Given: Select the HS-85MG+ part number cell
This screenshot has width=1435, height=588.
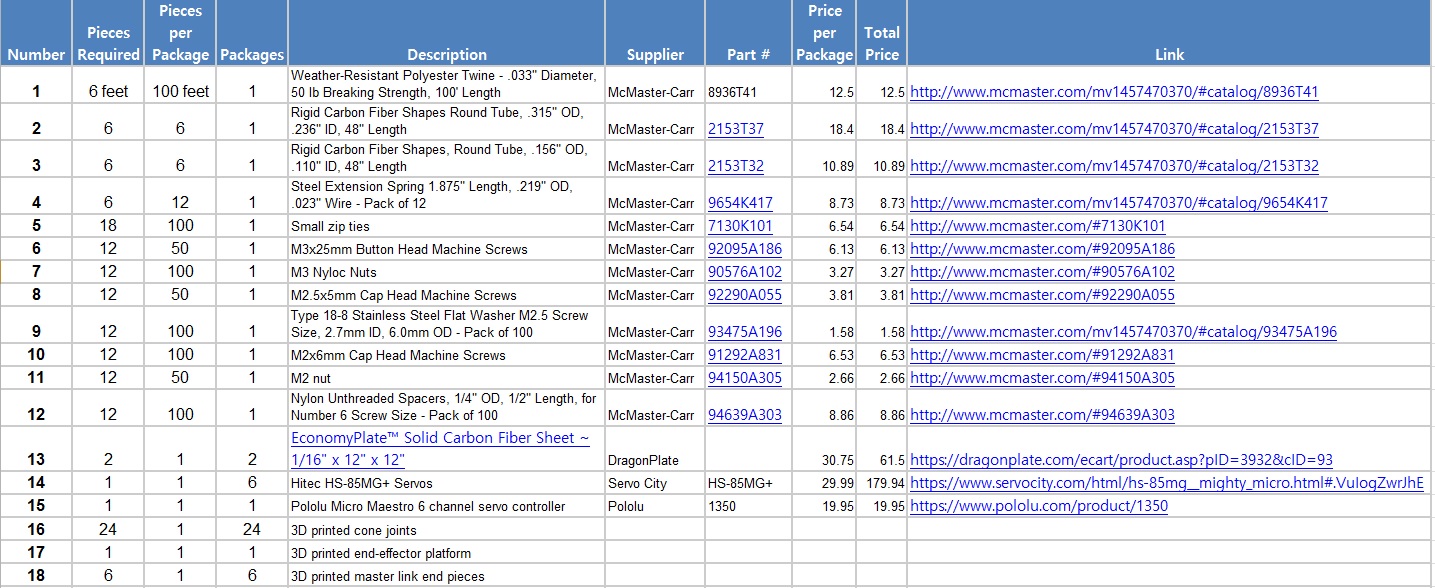Looking at the screenshot, I should pos(749,483).
